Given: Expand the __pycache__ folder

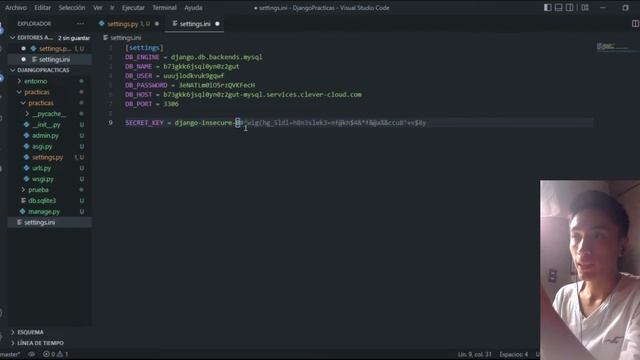Looking at the screenshot, I should (x=50, y=114).
